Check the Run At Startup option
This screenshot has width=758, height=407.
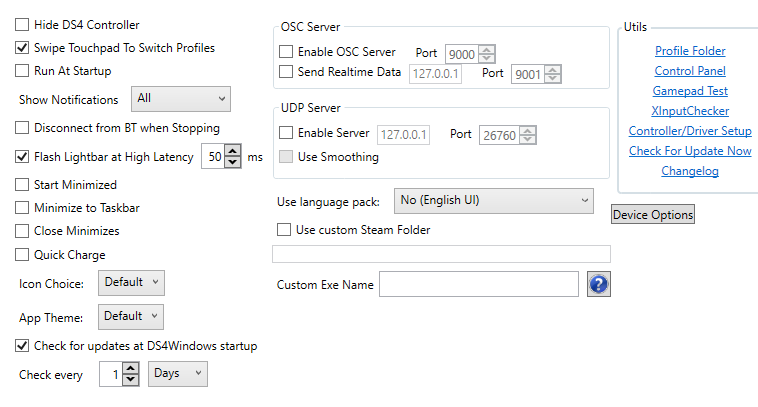22,71
